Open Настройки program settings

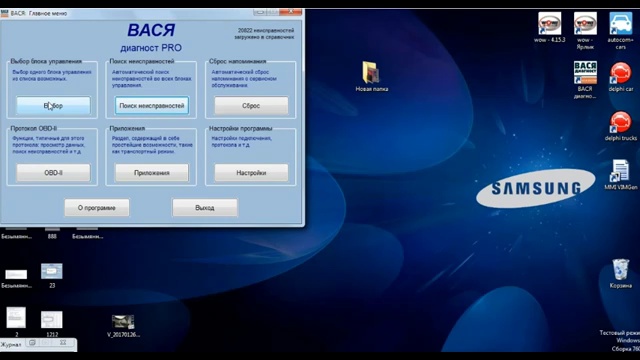[x=251, y=173]
